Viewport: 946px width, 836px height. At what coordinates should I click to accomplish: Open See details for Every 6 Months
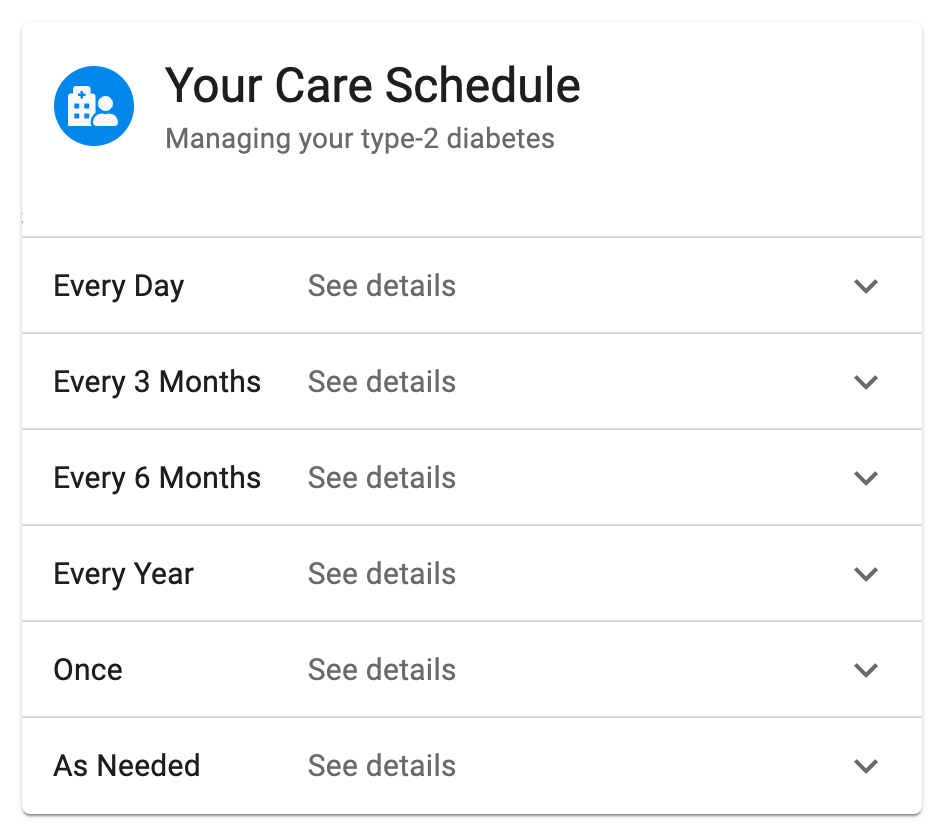pyautogui.click(x=382, y=478)
